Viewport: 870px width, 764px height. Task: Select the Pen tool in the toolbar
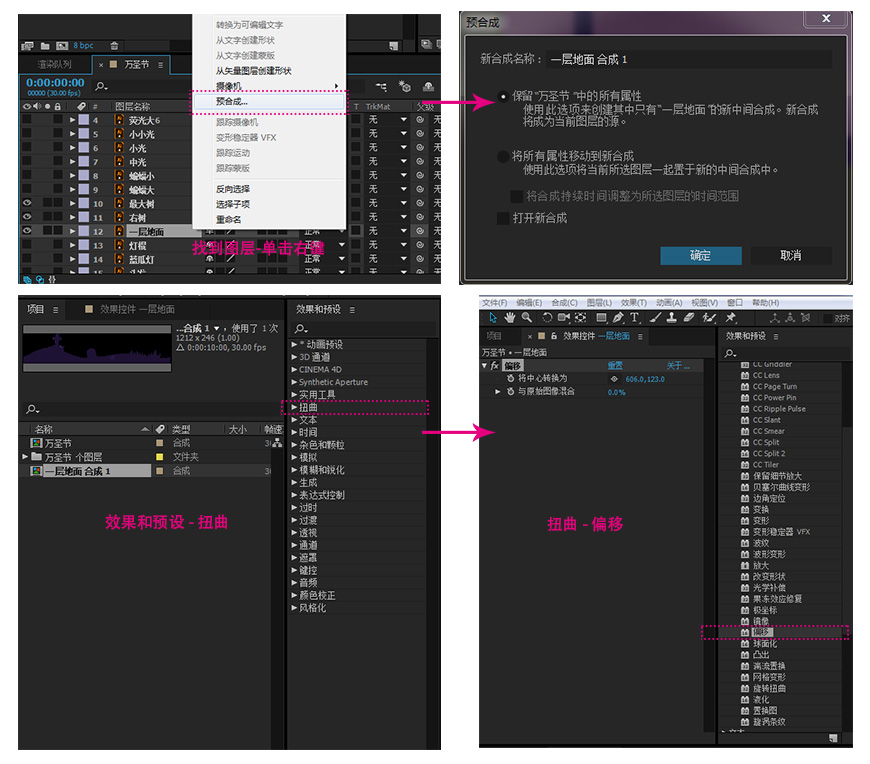(x=618, y=318)
